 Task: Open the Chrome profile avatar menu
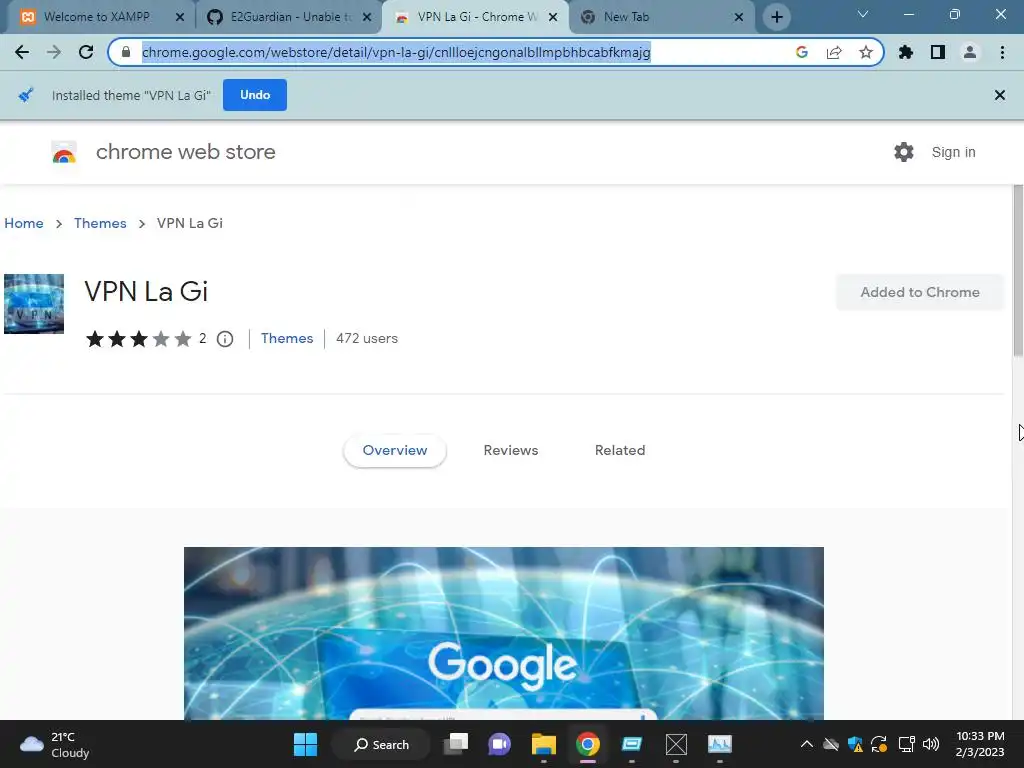[x=970, y=52]
